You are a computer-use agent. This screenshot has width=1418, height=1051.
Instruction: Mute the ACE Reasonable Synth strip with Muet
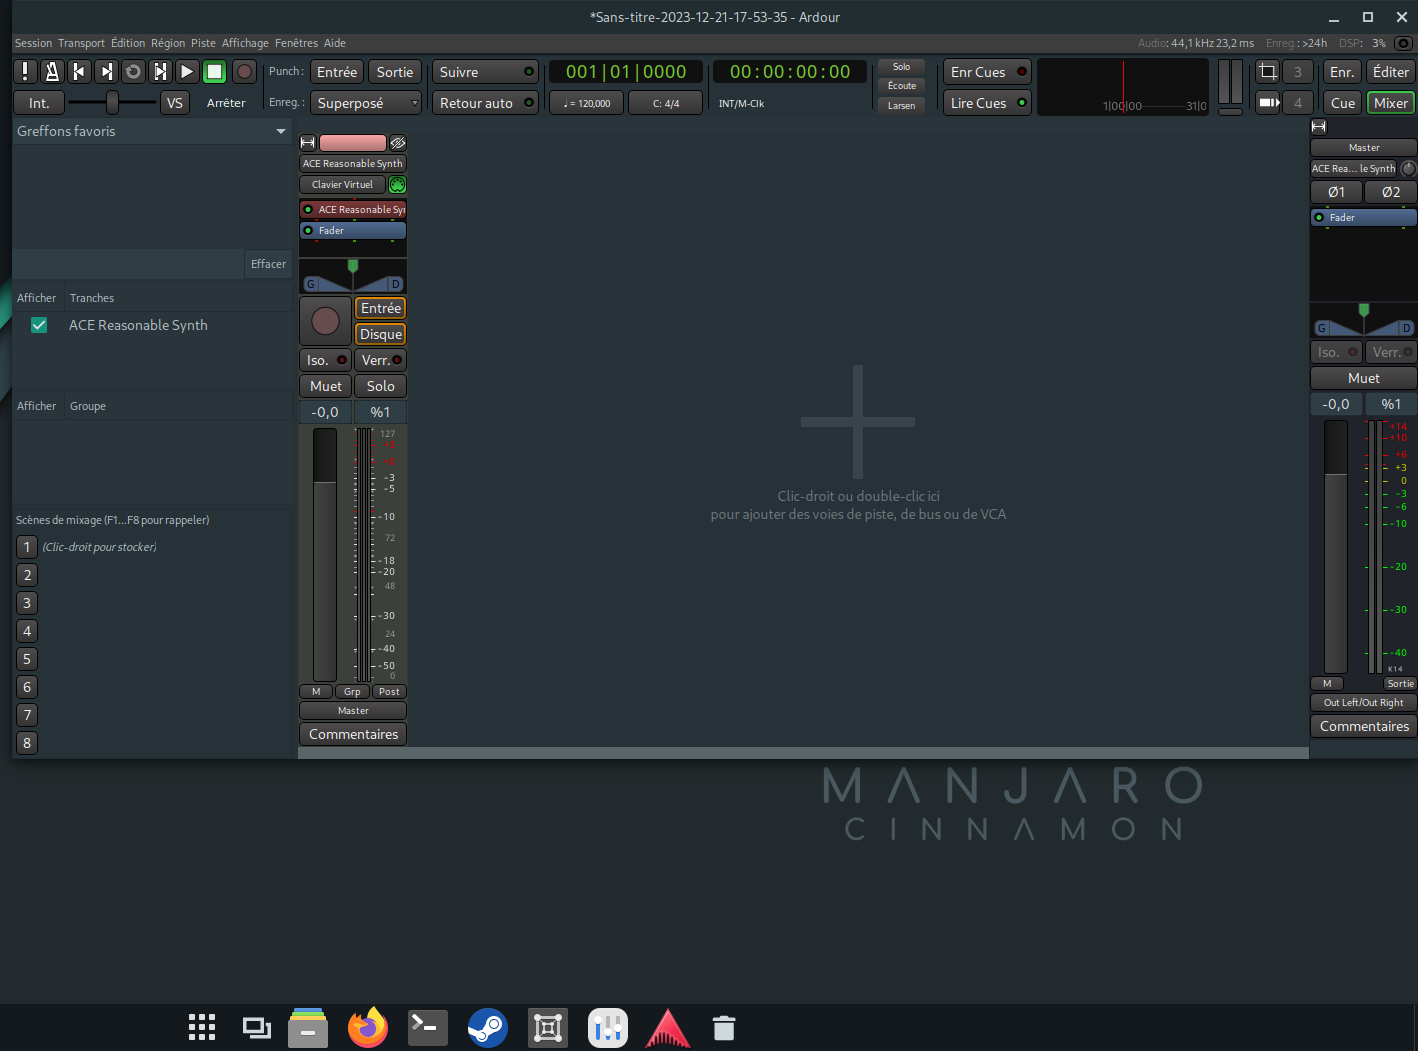click(x=325, y=386)
